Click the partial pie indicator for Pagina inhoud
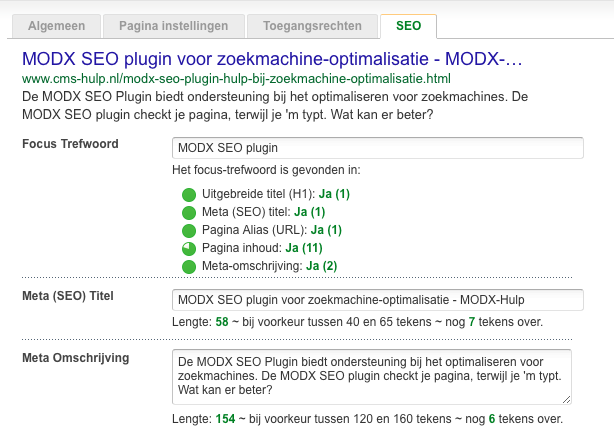This screenshot has height=436, width=614. tap(189, 249)
